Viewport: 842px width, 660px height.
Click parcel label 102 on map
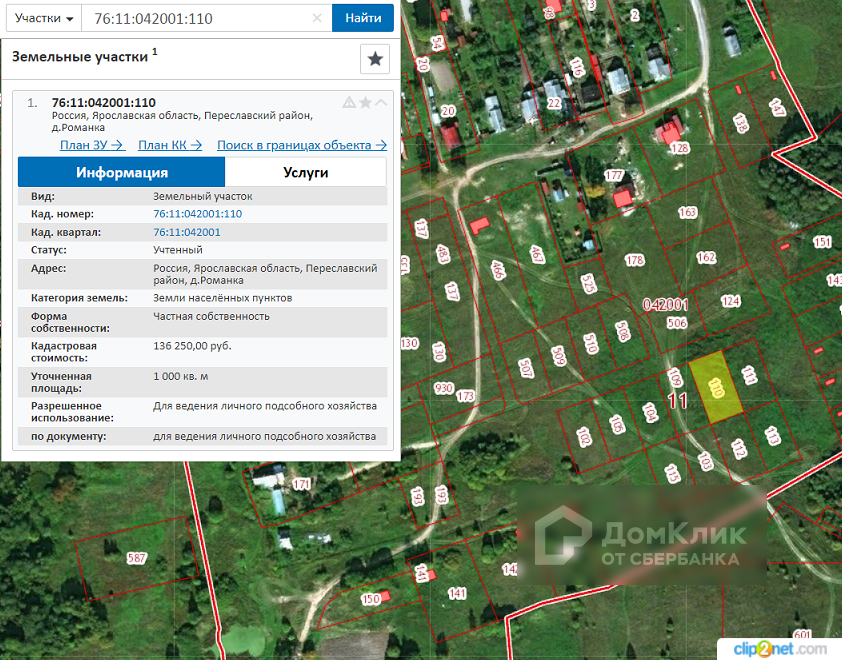[x=584, y=437]
